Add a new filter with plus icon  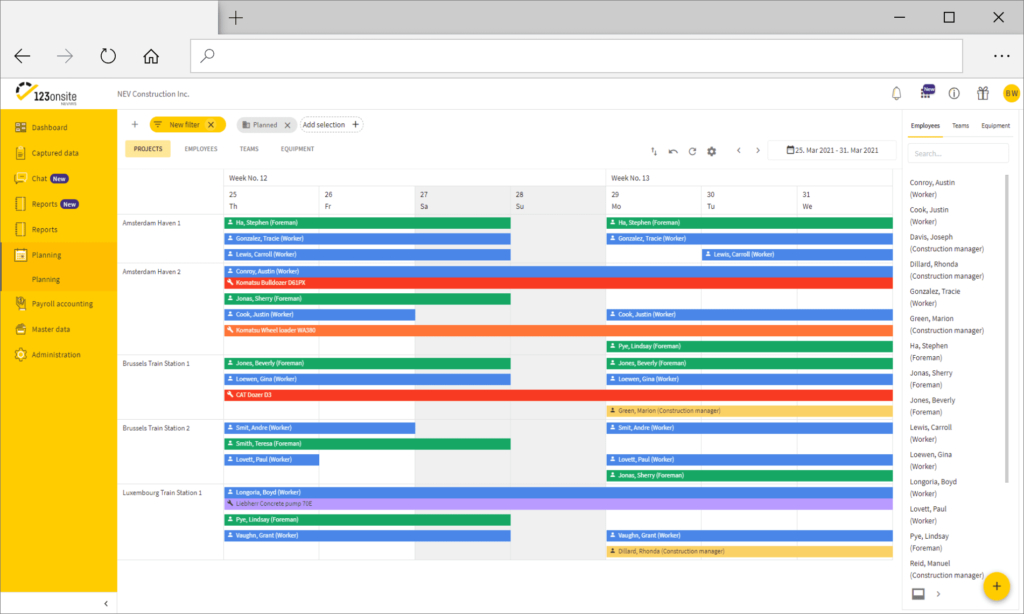[x=135, y=124]
